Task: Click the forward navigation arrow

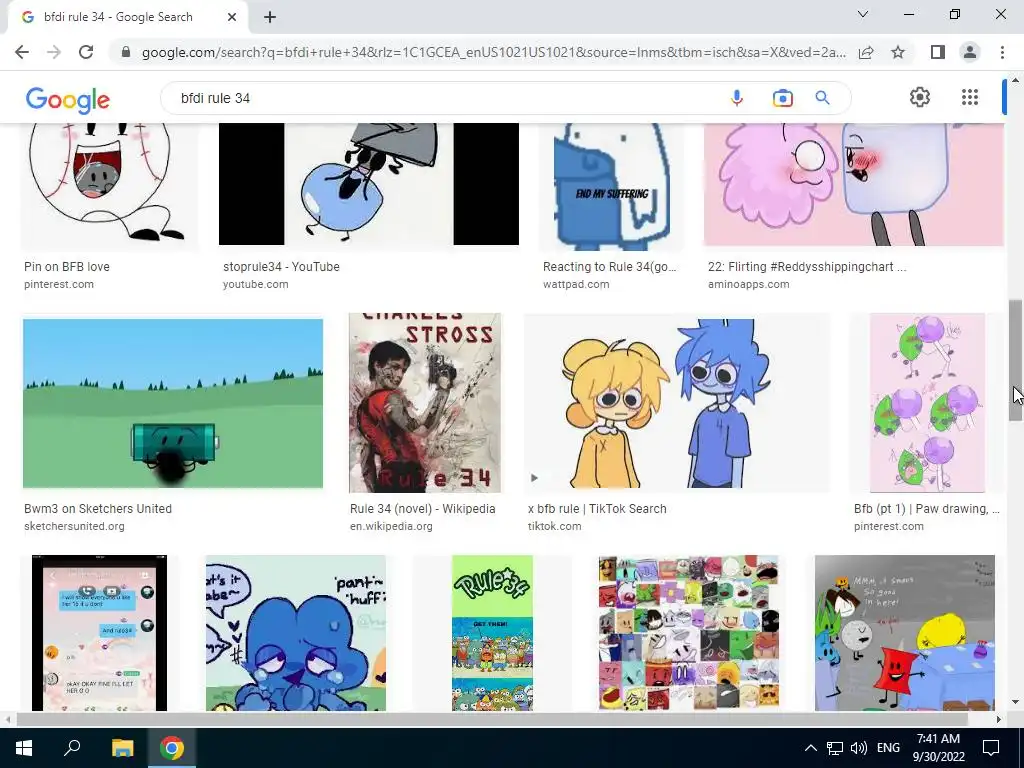Action: 54,52
